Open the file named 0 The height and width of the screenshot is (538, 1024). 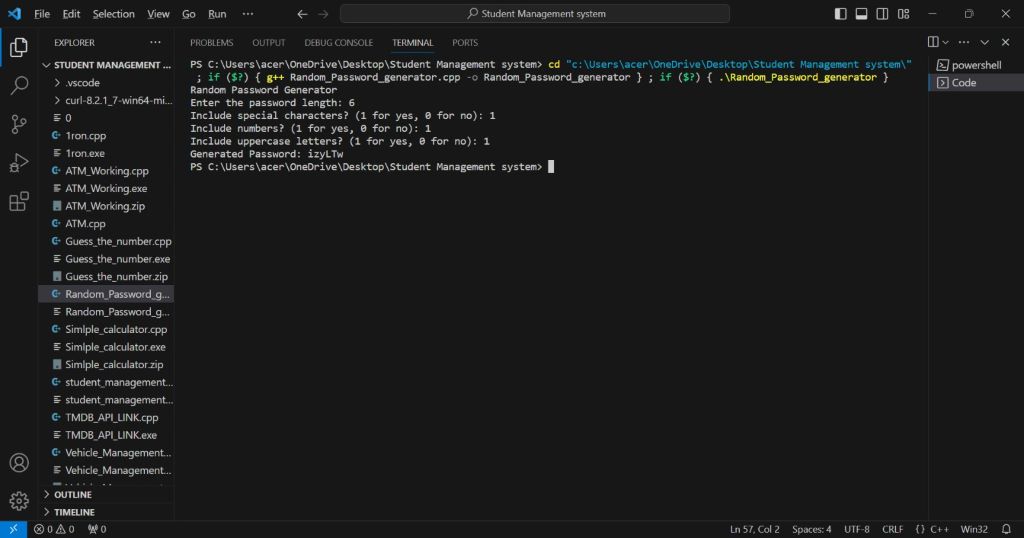coord(108,118)
